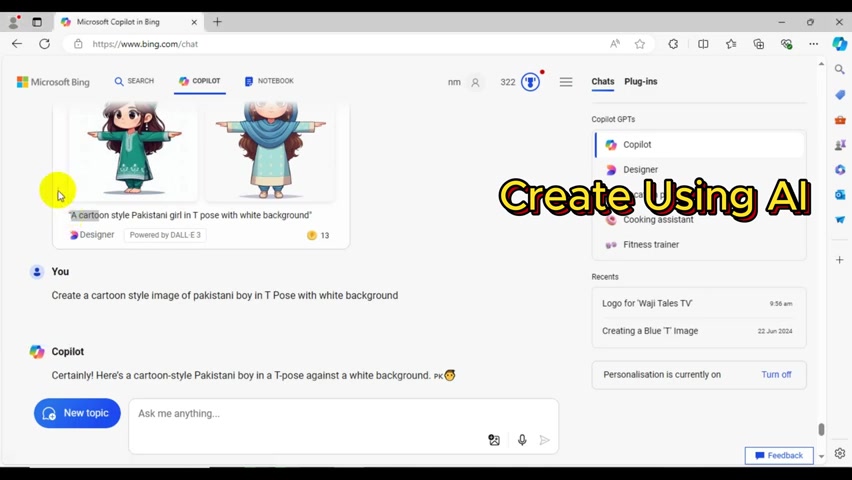Start a New topic
The image size is (852, 480).
pos(77,413)
